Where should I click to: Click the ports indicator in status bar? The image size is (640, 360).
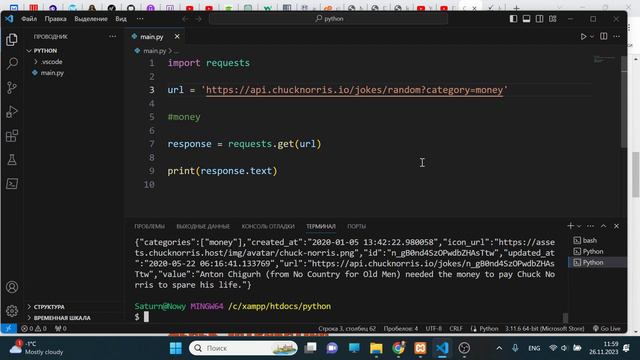click(x=60, y=328)
